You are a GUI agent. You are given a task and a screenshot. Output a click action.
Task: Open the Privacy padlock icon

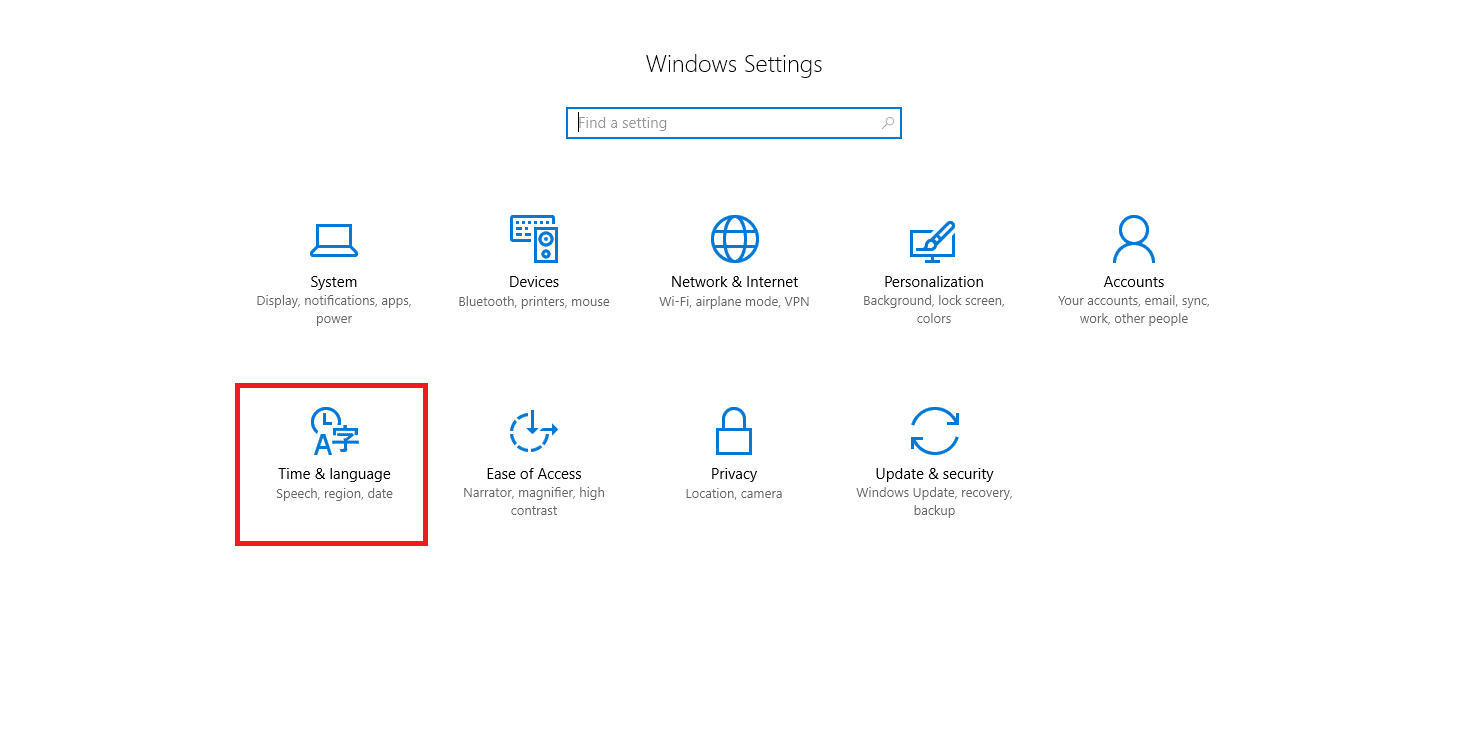pos(734,431)
